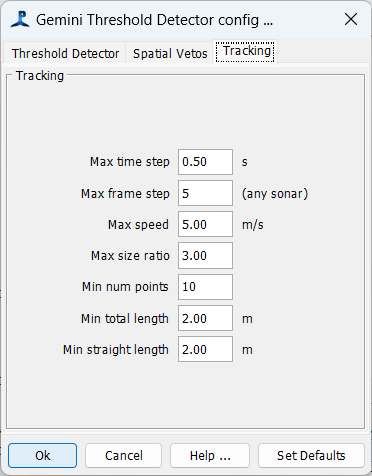Select the Tracking tab
The width and height of the screenshot is (372, 476).
click(247, 51)
